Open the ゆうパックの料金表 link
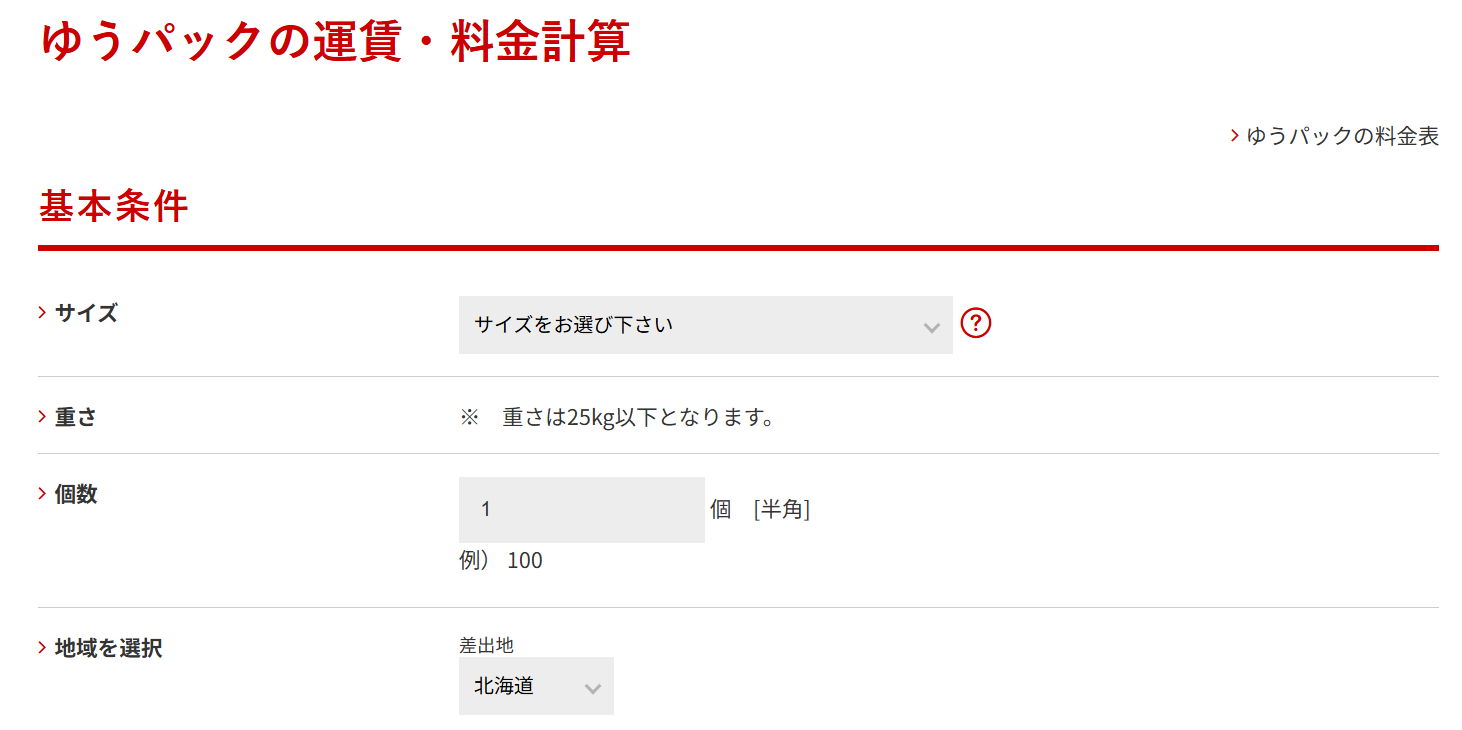Image resolution: width=1462 pixels, height=730 pixels. tap(1342, 137)
